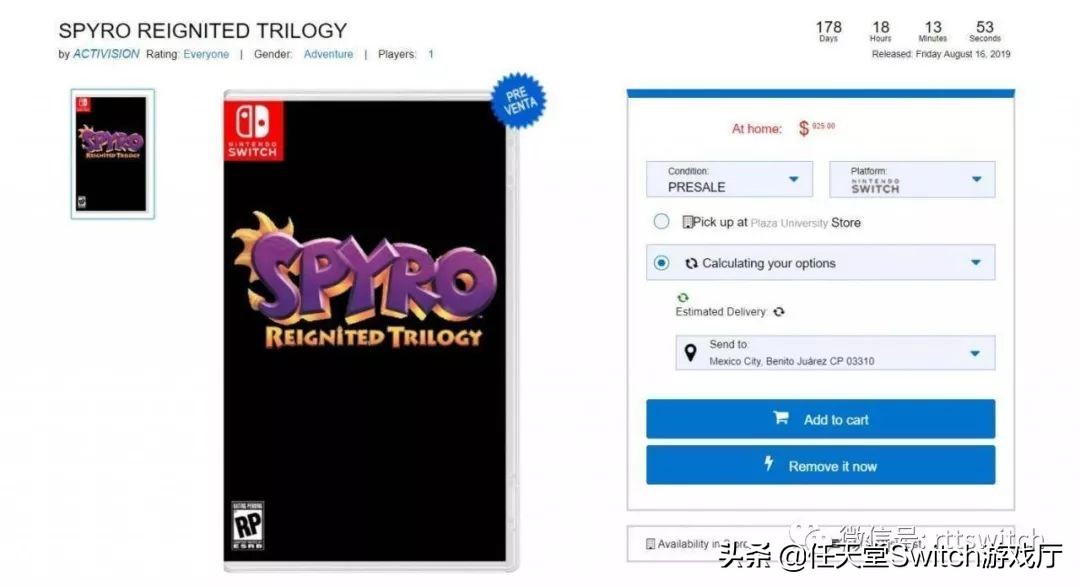The image size is (1080, 587).
Task: Click the Availability in store icon
Action: coord(650,544)
